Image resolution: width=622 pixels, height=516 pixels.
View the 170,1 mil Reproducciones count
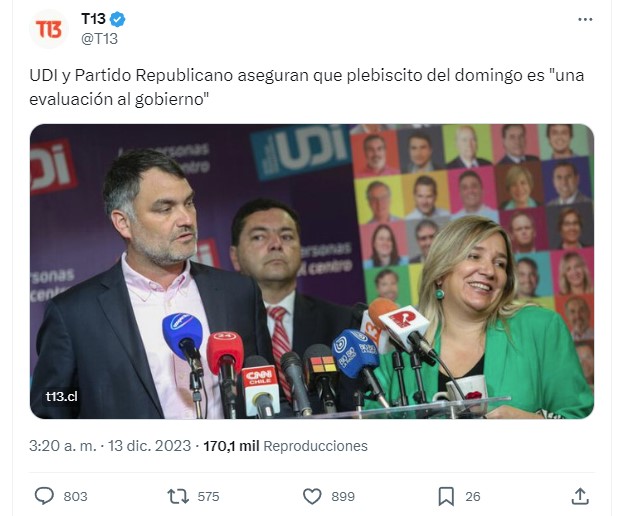point(286,446)
